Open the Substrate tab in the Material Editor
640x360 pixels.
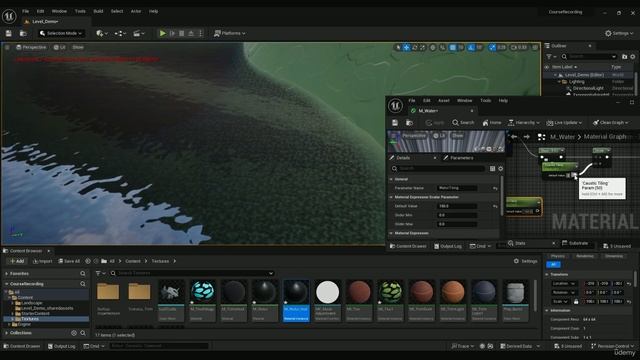(x=575, y=243)
